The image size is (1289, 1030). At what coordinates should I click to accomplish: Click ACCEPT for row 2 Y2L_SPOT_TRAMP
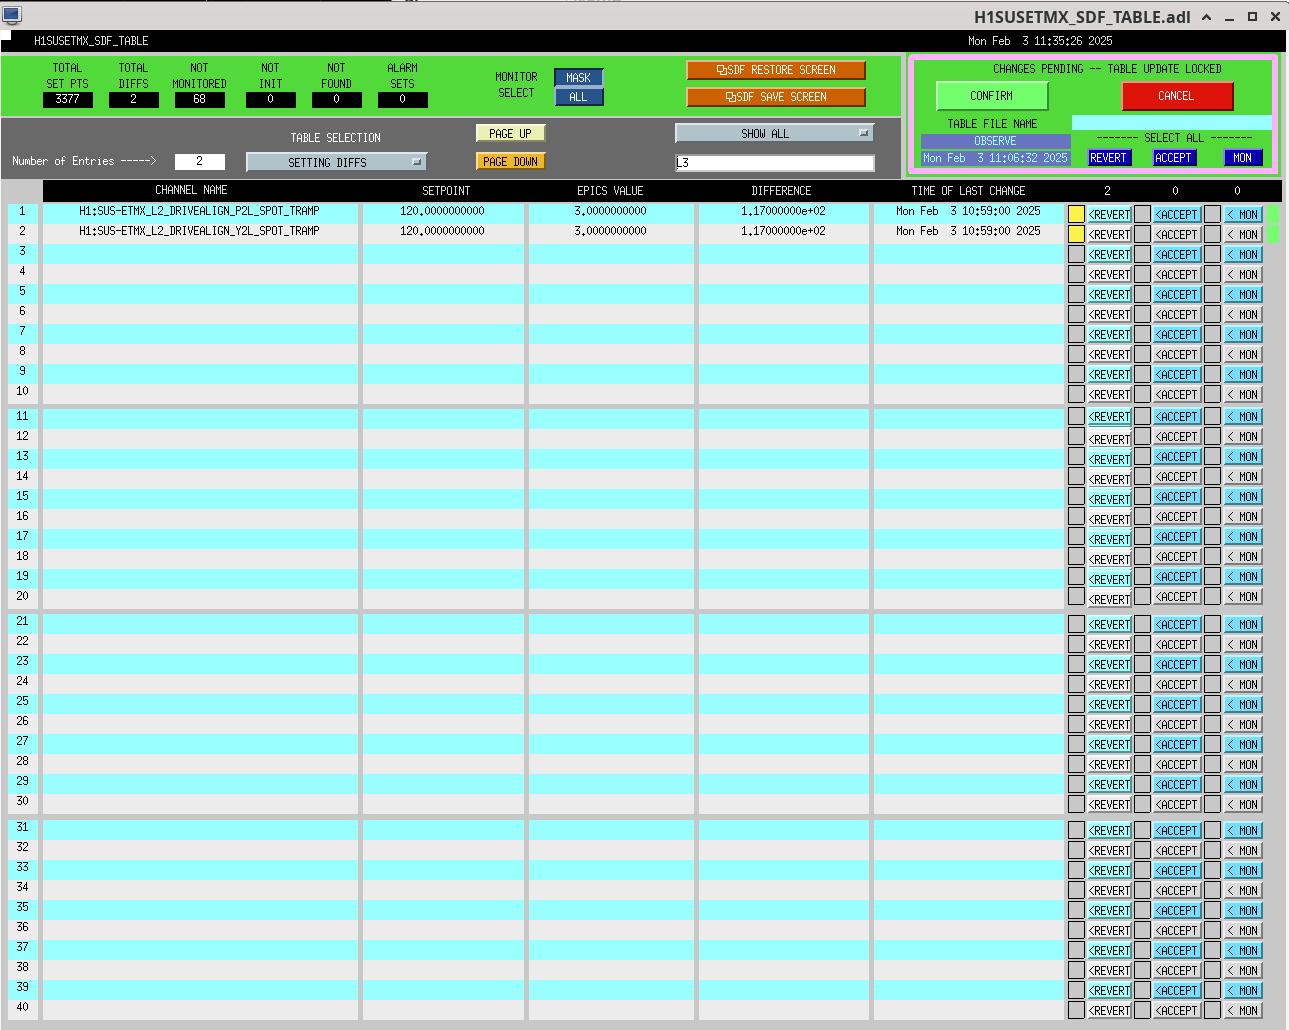coord(1178,235)
